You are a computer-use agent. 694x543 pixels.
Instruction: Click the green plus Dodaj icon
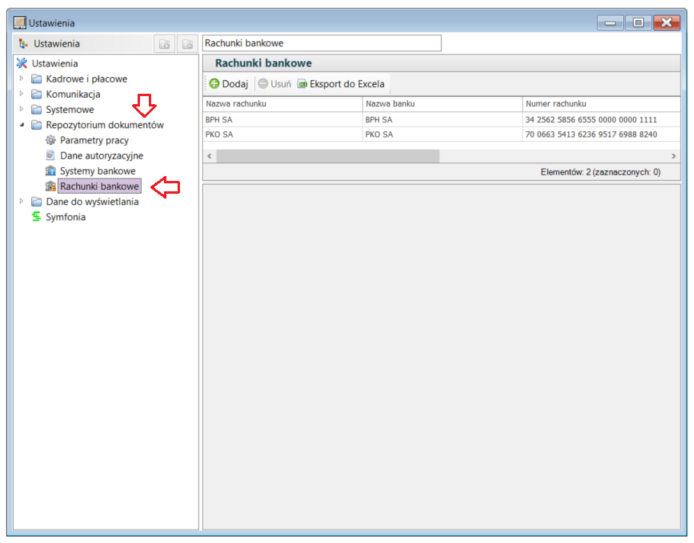point(214,84)
